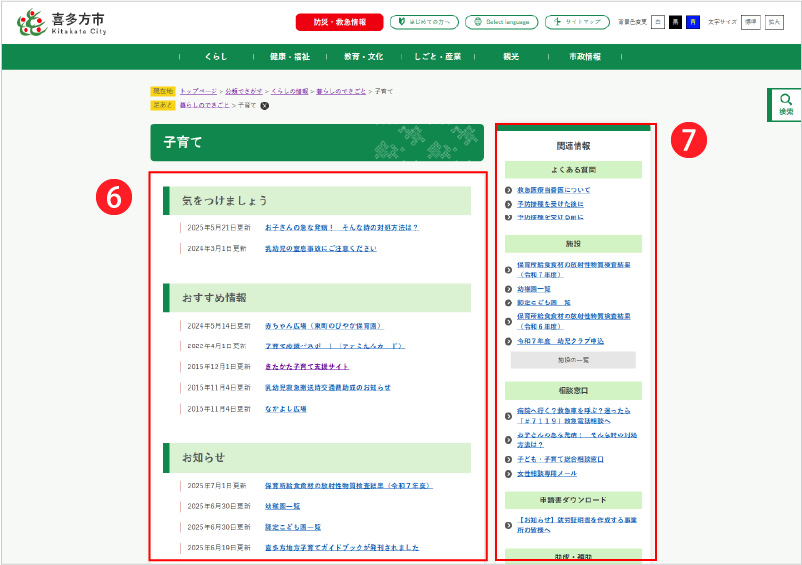This screenshot has height=565, width=802.
Task: Click arrow bullet beside 子ども・子育て総合相談窓口
Action: 508,459
